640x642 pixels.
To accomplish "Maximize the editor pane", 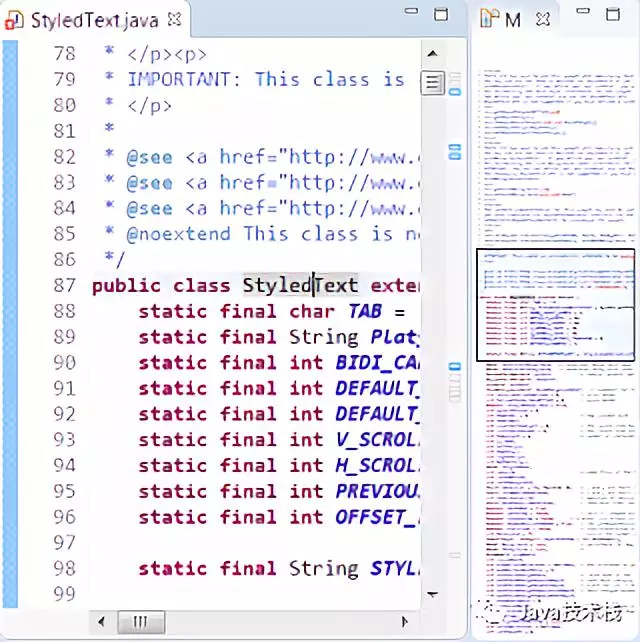I will 441,14.
